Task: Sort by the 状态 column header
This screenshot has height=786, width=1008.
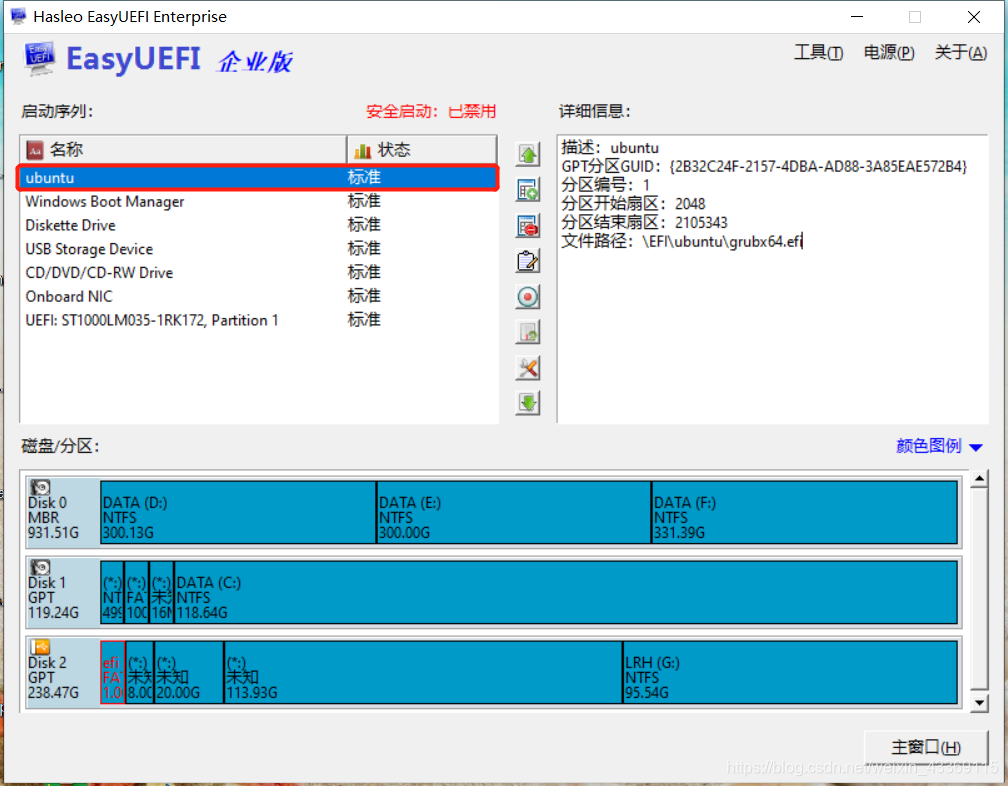Action: click(x=422, y=150)
